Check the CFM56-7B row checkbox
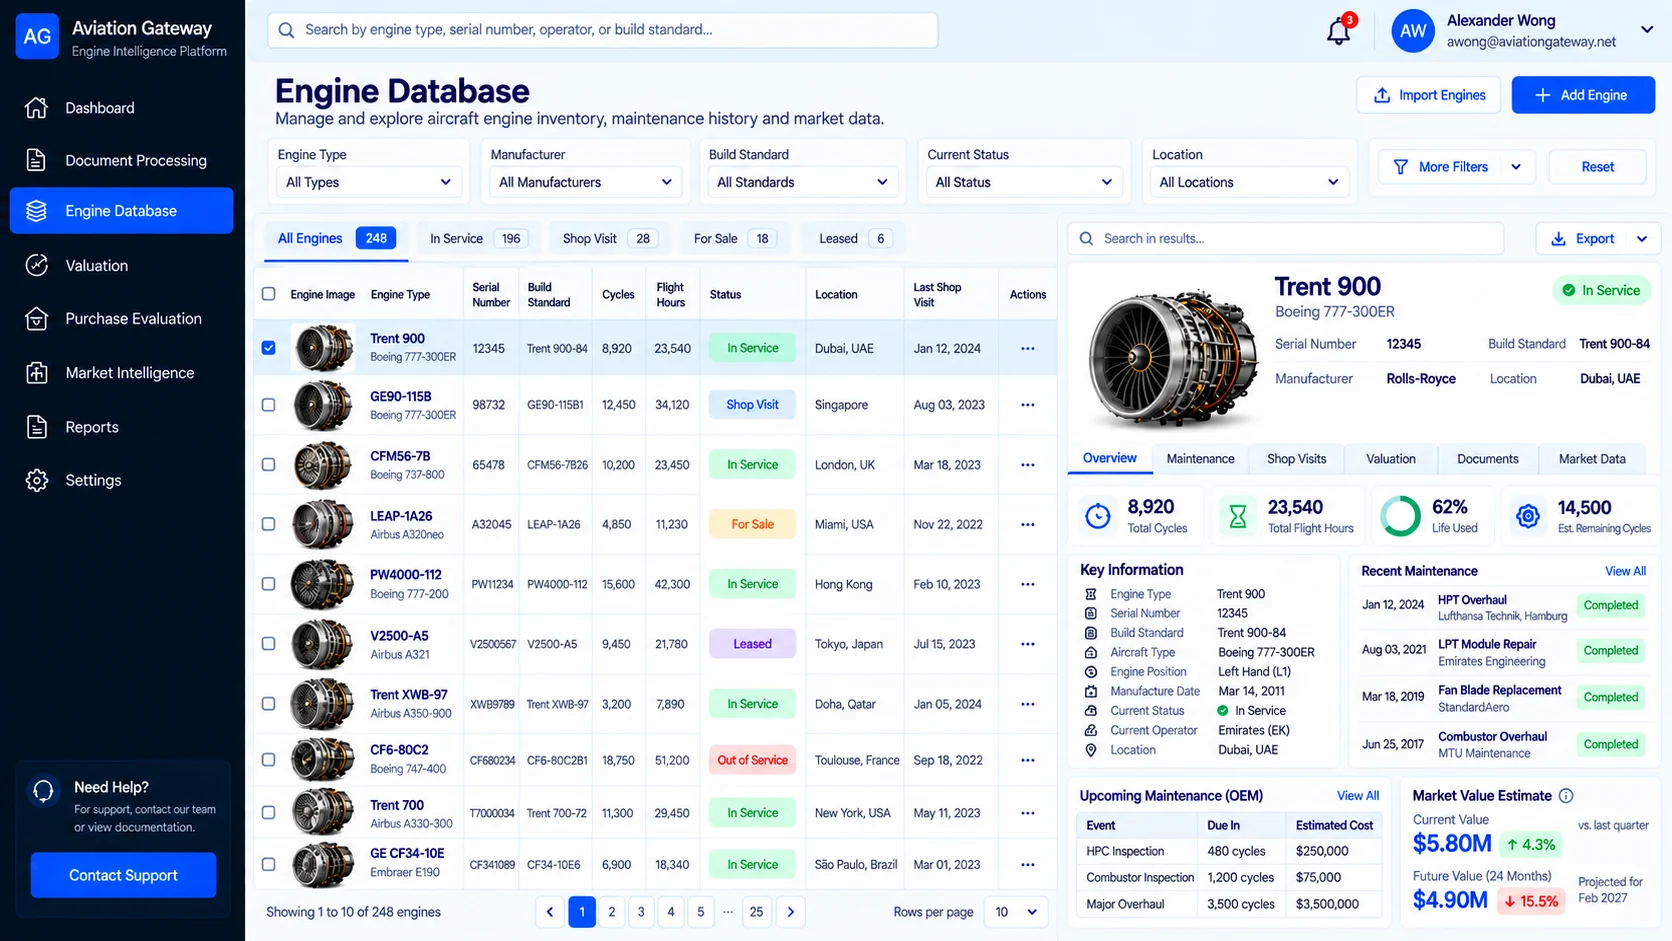This screenshot has height=941, width=1672. (x=268, y=465)
